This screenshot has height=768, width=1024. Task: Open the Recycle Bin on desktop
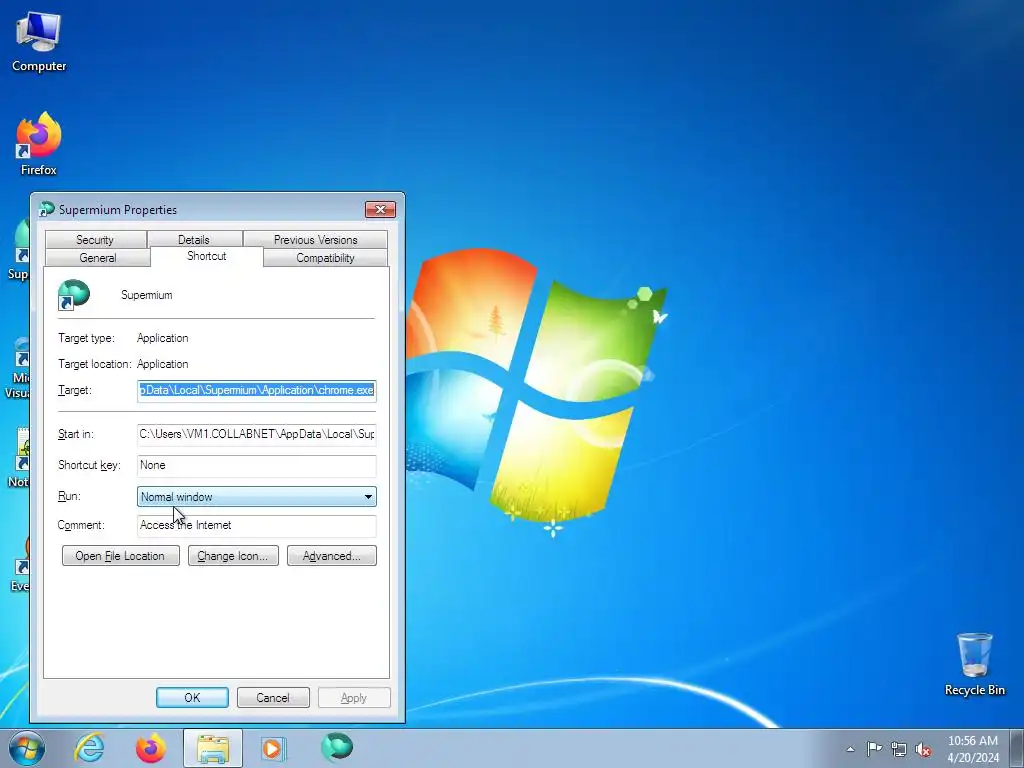974,664
